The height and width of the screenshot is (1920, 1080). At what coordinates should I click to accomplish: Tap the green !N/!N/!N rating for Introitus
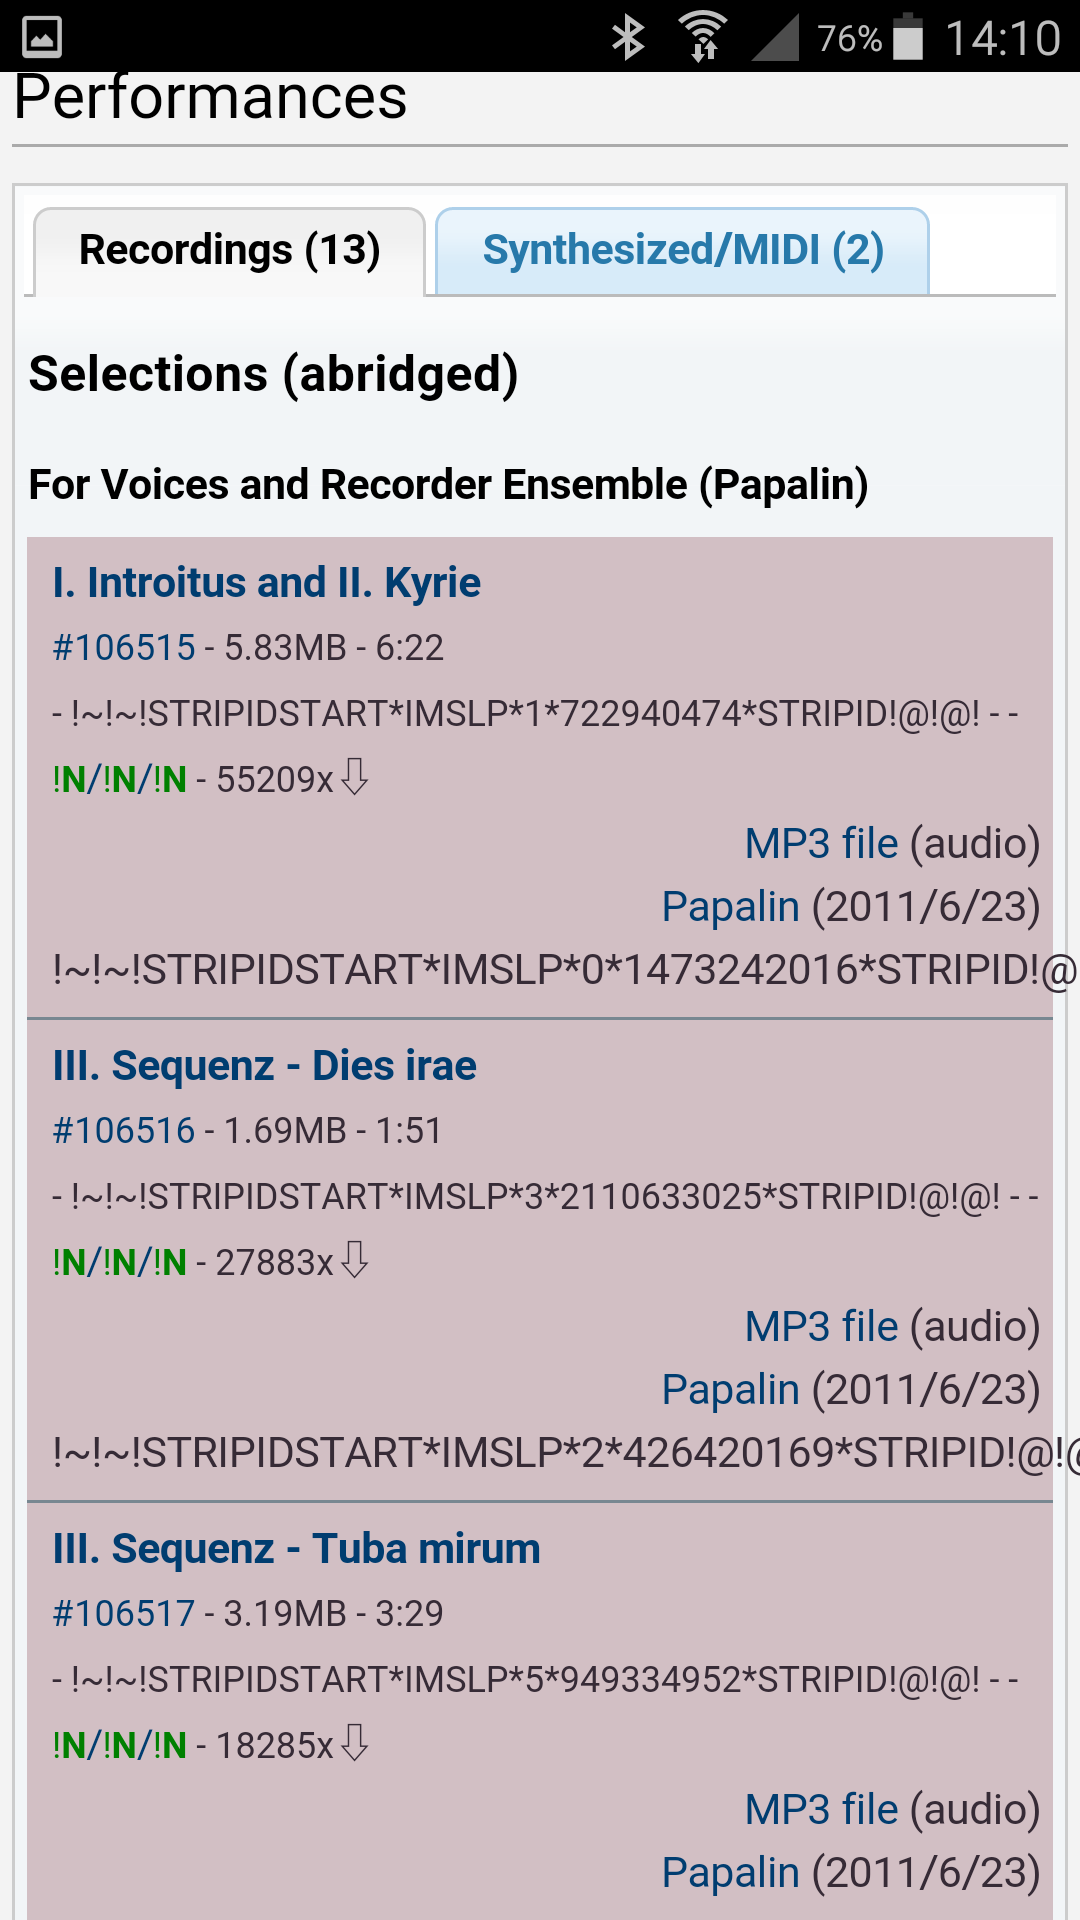[x=120, y=780]
